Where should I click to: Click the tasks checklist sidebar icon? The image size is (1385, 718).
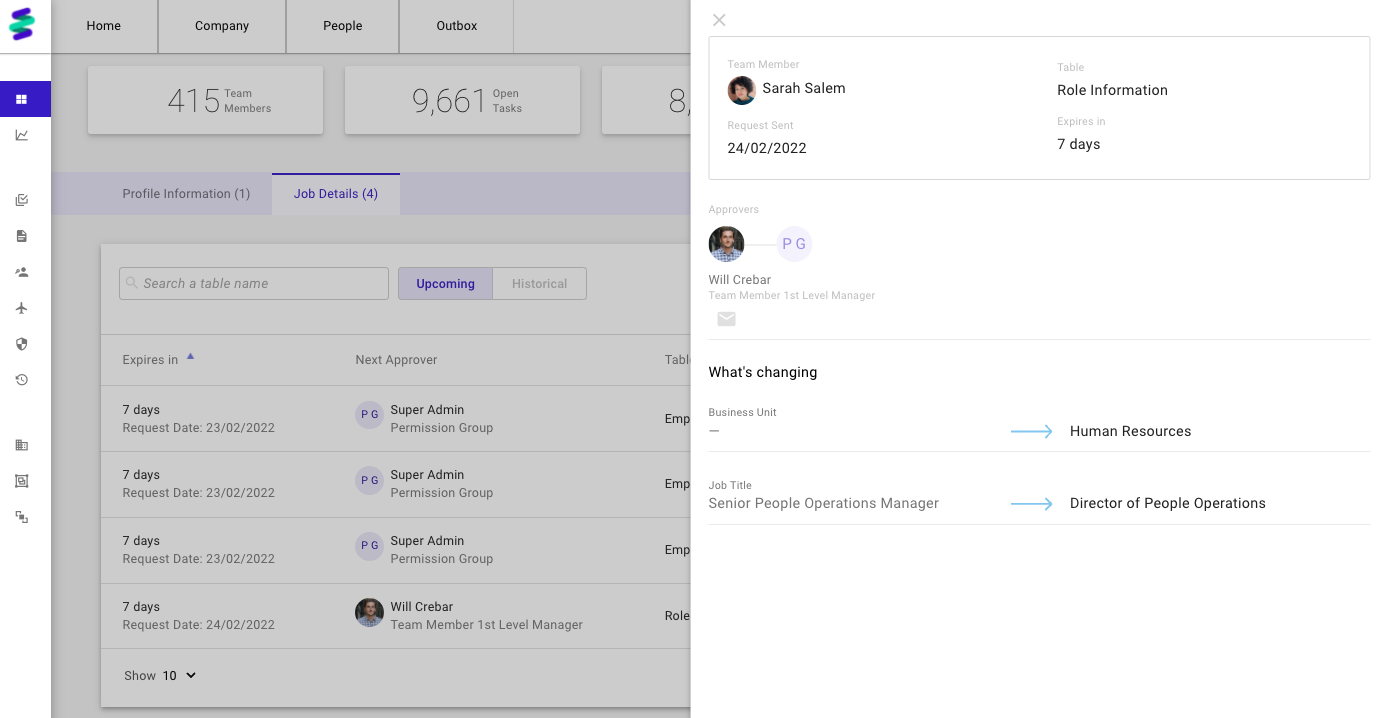[21, 200]
